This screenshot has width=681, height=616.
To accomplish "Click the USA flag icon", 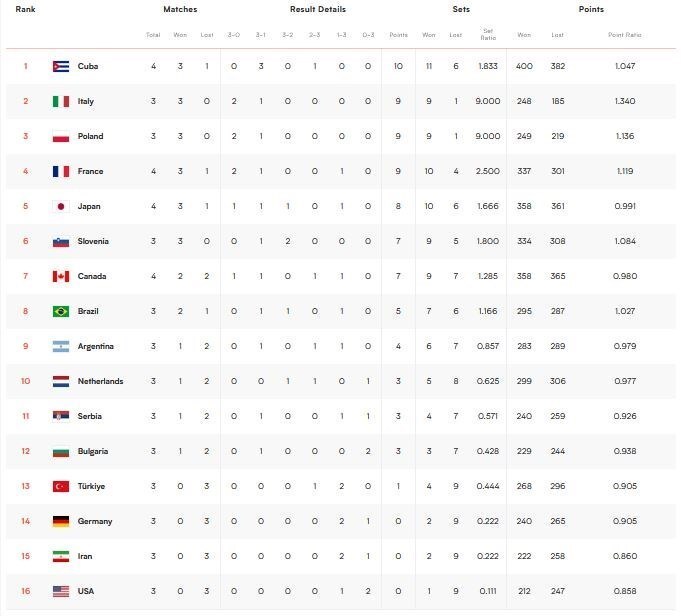I will click(x=60, y=591).
